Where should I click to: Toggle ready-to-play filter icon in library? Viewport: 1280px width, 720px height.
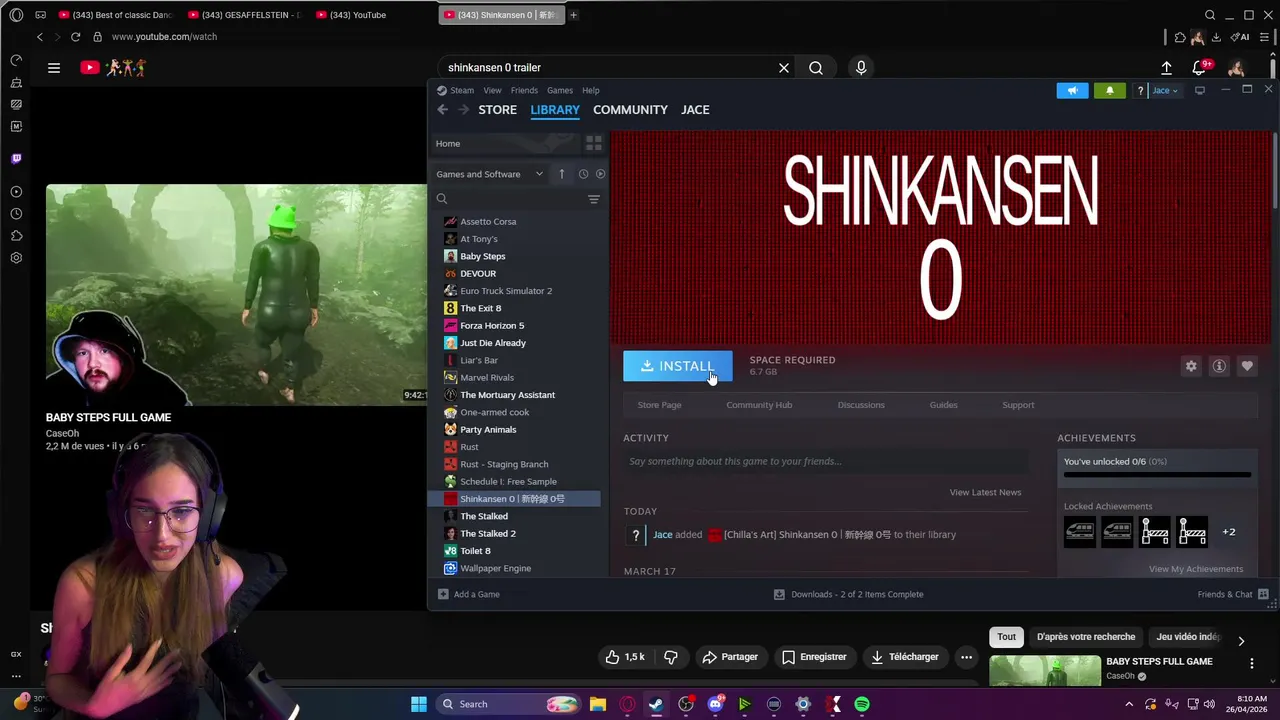pos(600,174)
